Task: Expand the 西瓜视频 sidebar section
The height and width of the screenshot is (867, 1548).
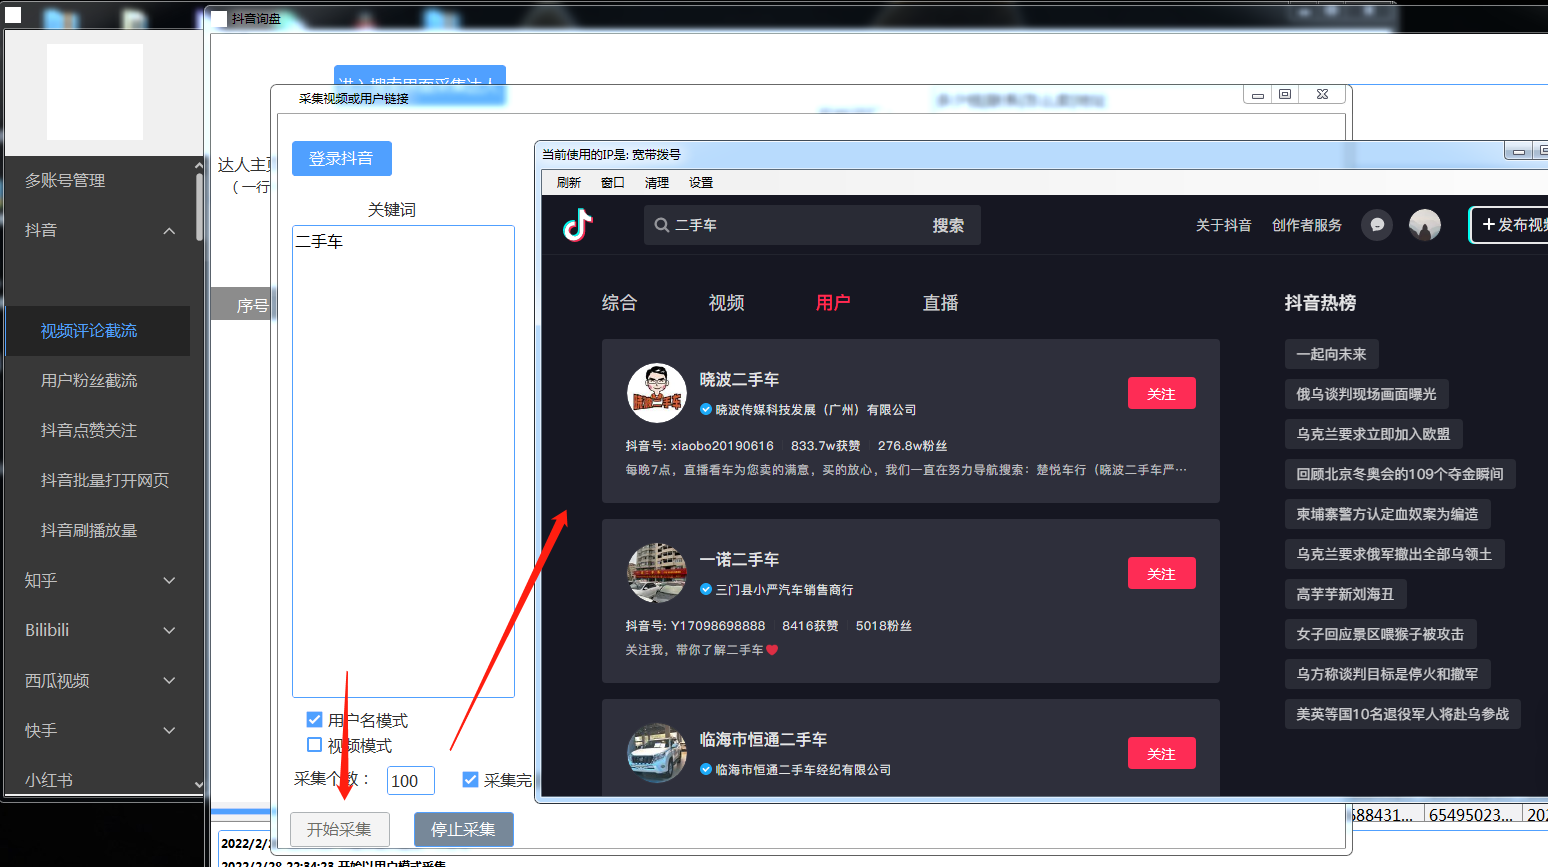Action: (x=169, y=680)
